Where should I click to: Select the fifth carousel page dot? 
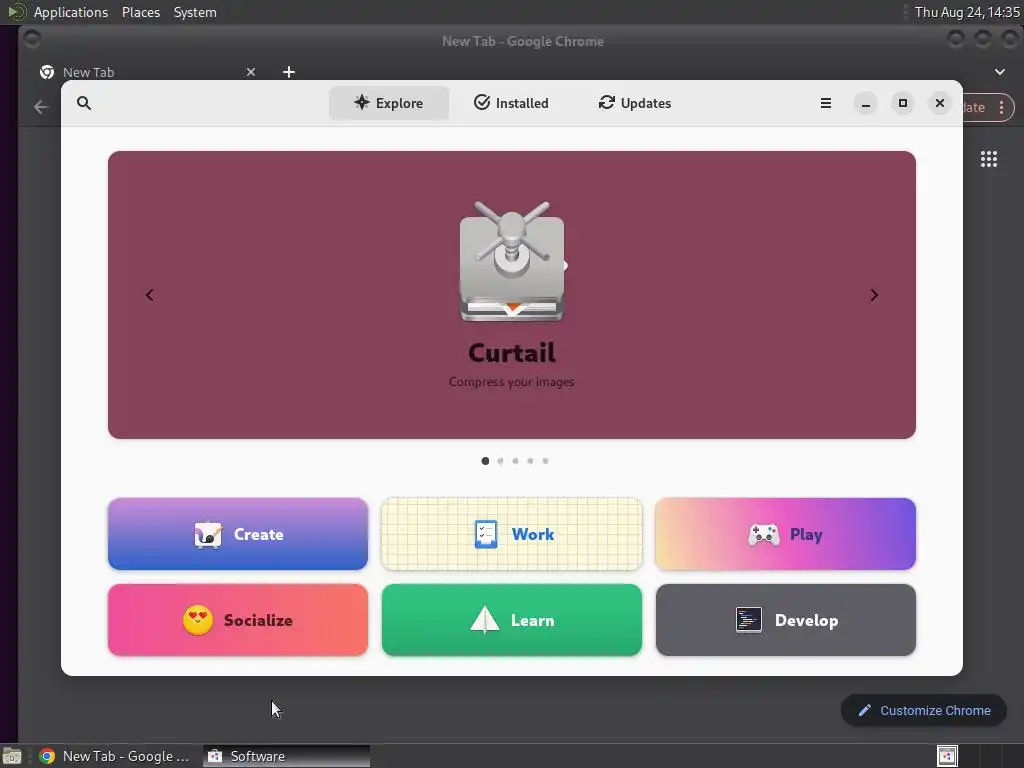pos(545,461)
